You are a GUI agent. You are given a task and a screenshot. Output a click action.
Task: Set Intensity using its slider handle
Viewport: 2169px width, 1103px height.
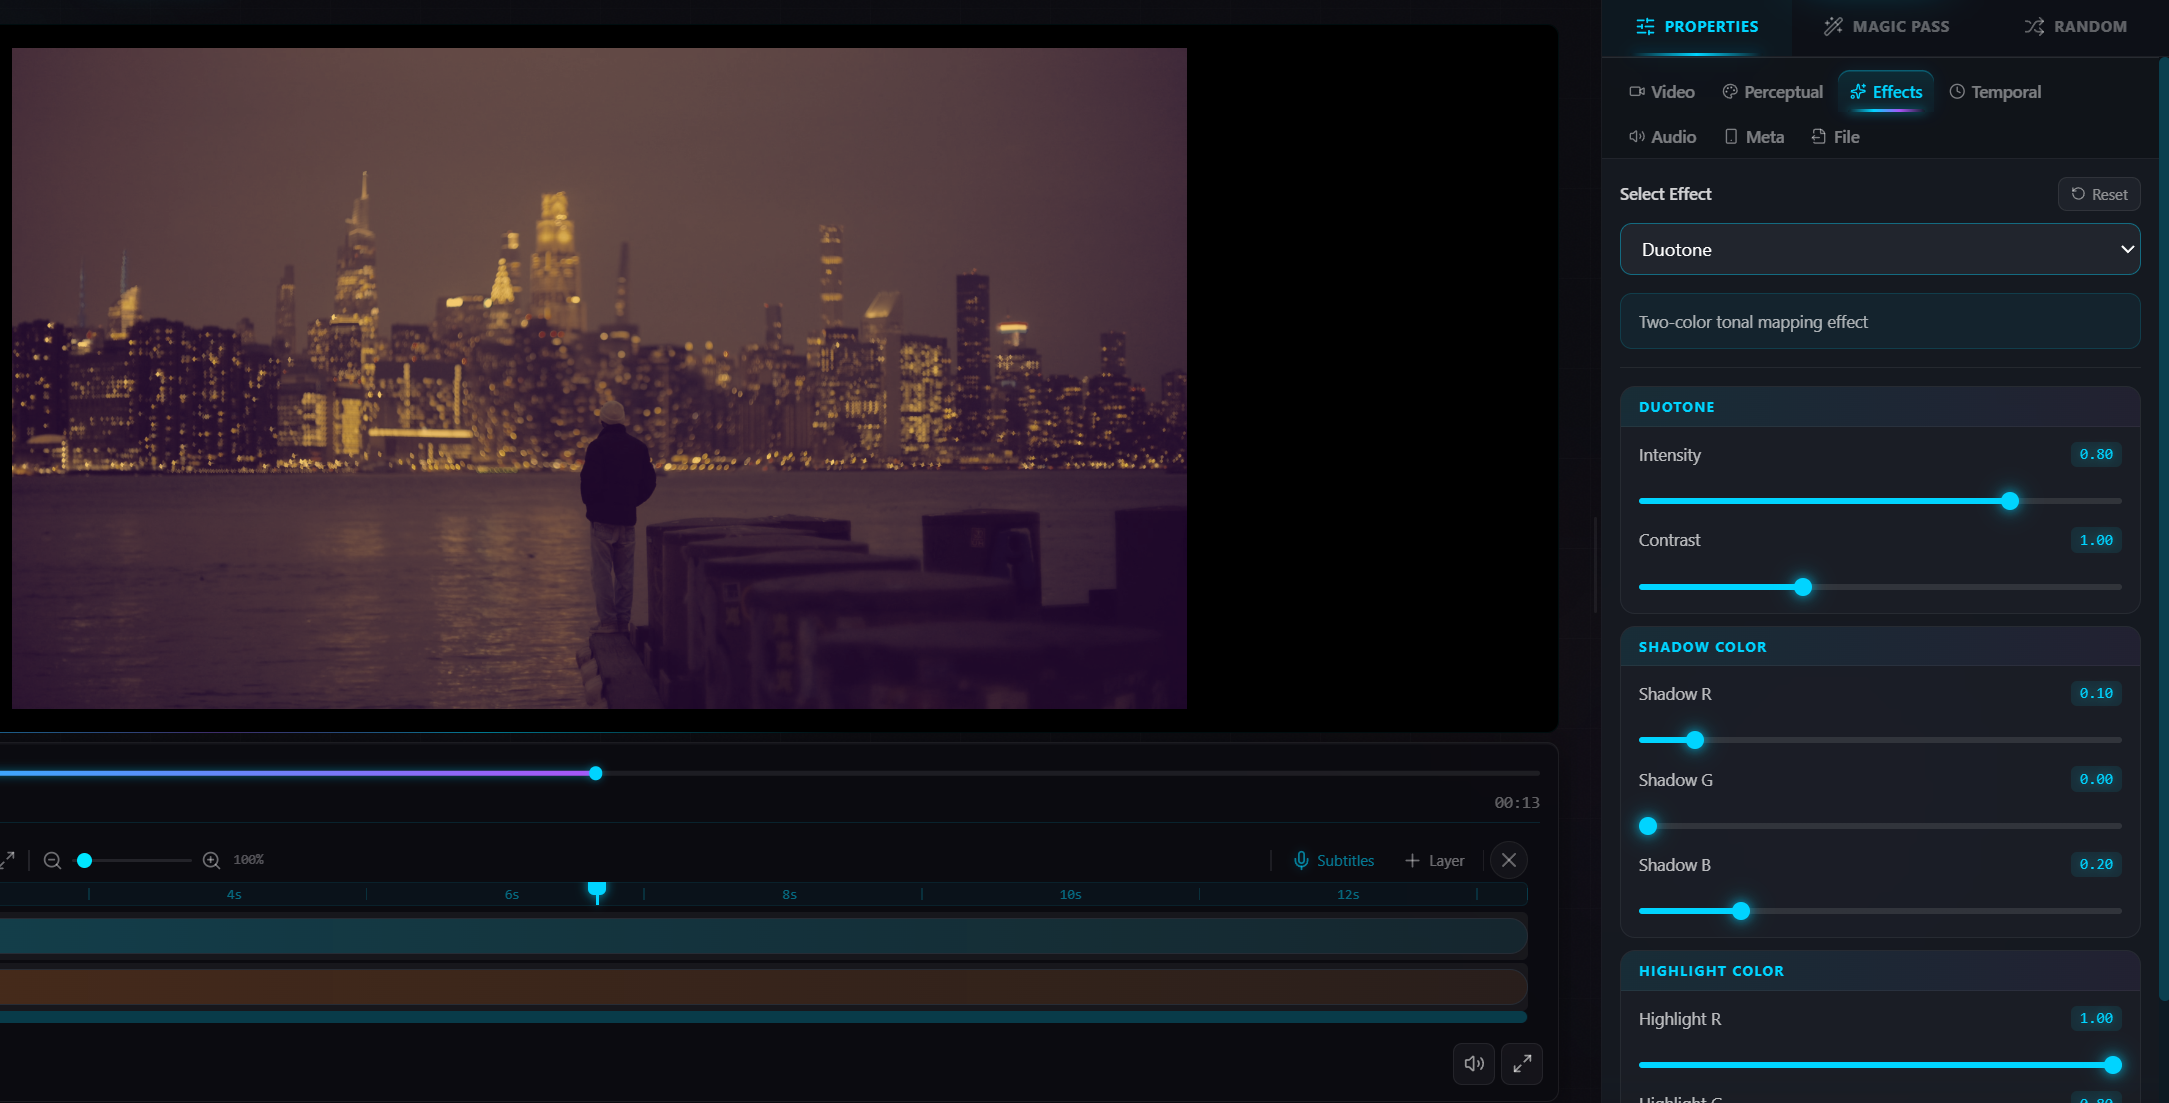(x=2010, y=501)
